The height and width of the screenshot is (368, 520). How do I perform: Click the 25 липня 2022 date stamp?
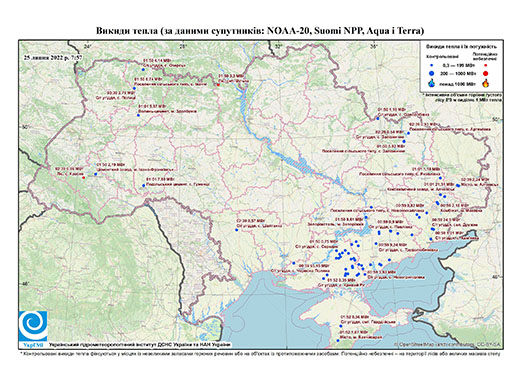[53, 57]
